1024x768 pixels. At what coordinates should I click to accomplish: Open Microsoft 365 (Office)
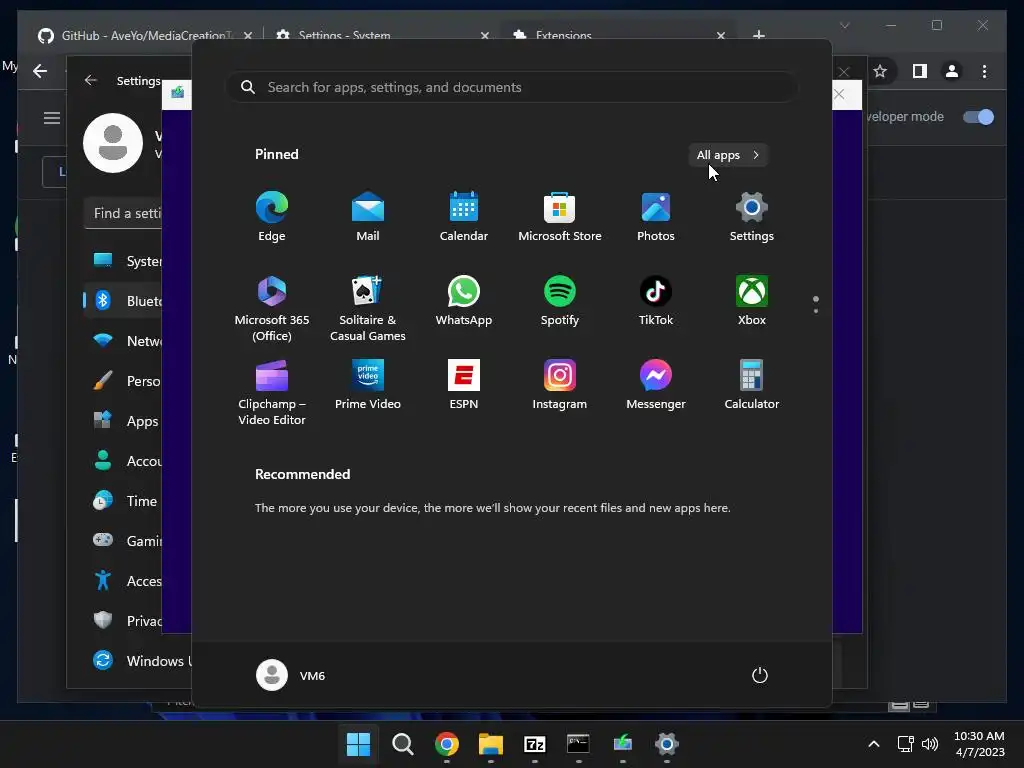pos(272,308)
